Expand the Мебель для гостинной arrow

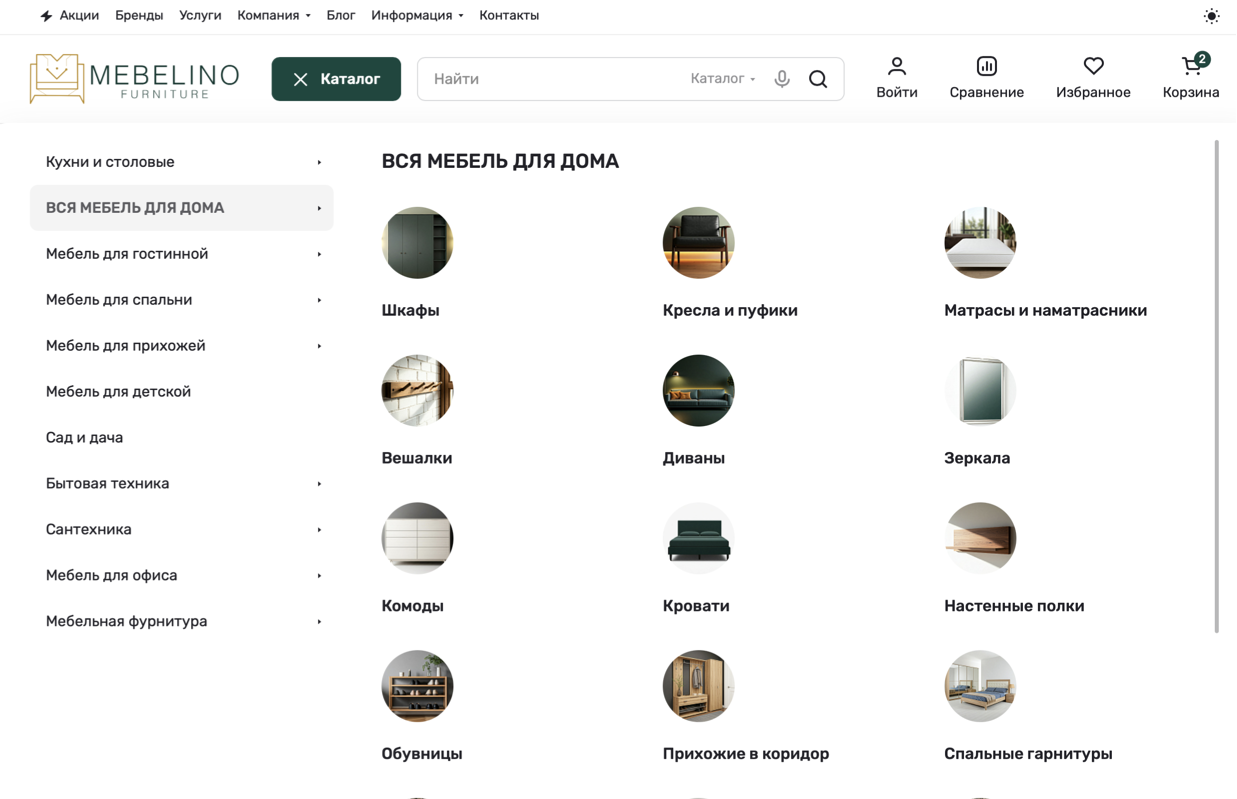tap(319, 254)
